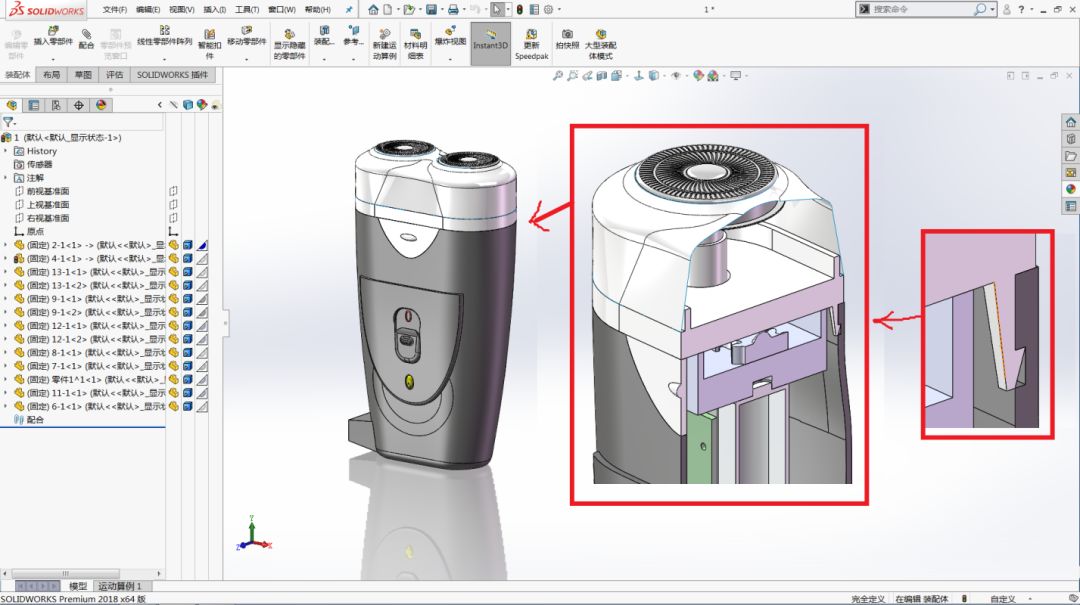Image resolution: width=1080 pixels, height=605 pixels.
Task: Select the 配合 (Mate) paperclip tool
Action: [x=86, y=39]
